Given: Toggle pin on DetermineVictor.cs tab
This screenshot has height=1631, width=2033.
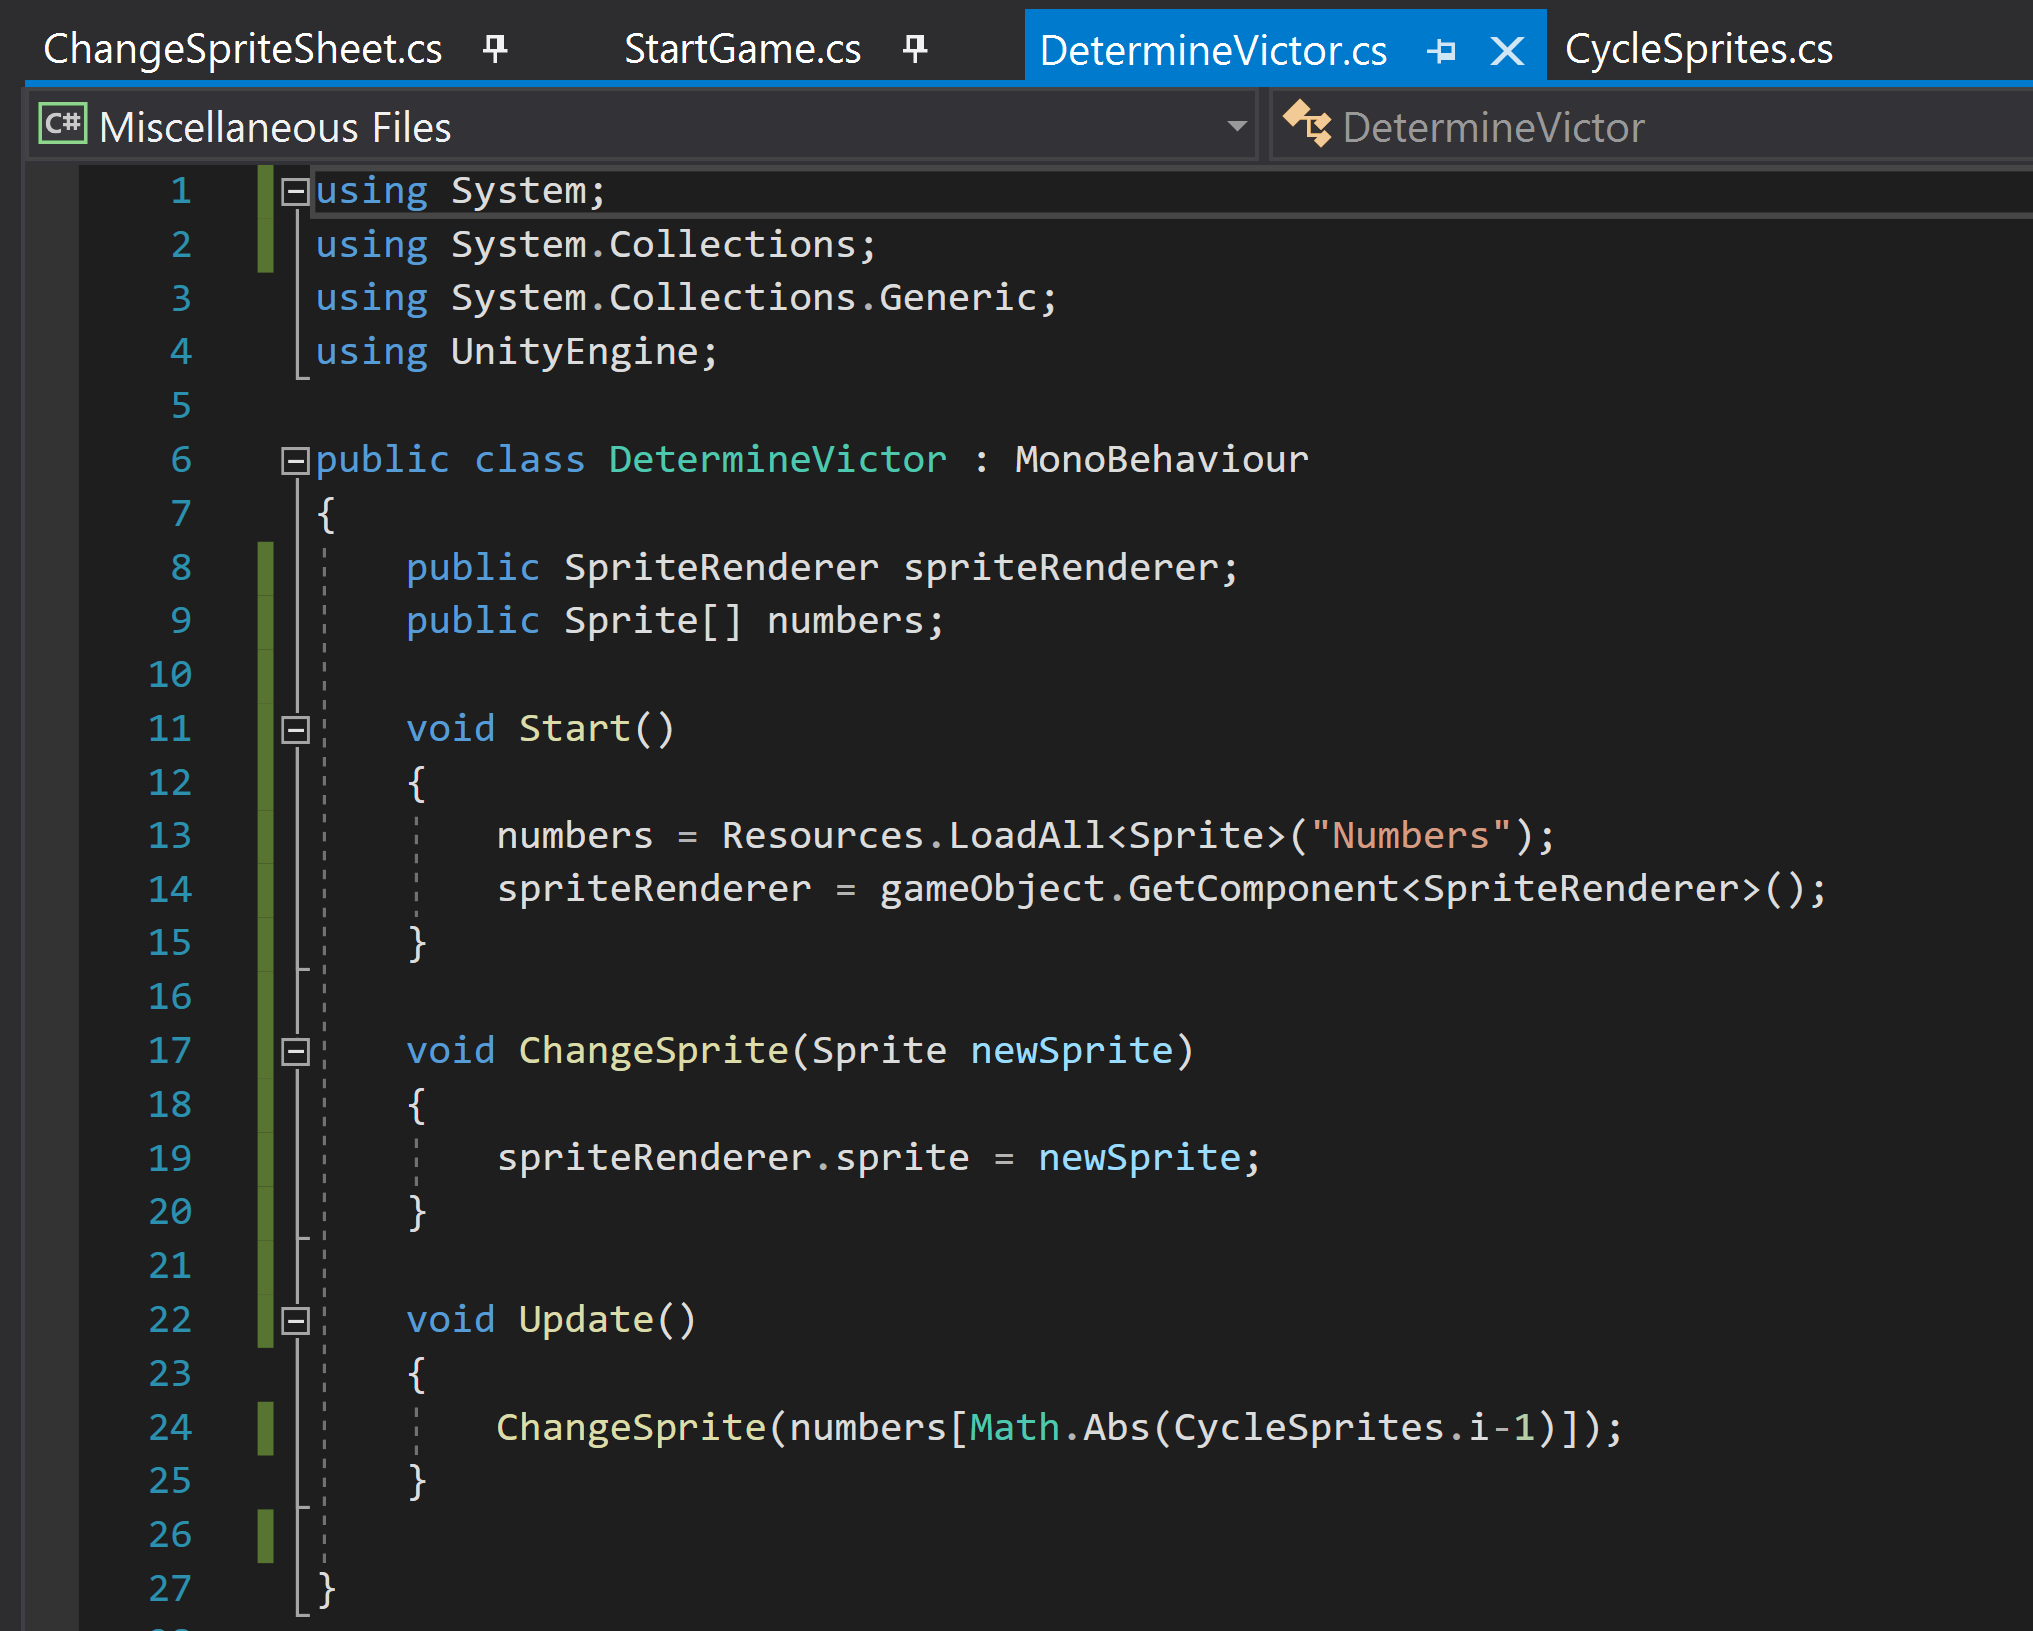Looking at the screenshot, I should 1441,50.
